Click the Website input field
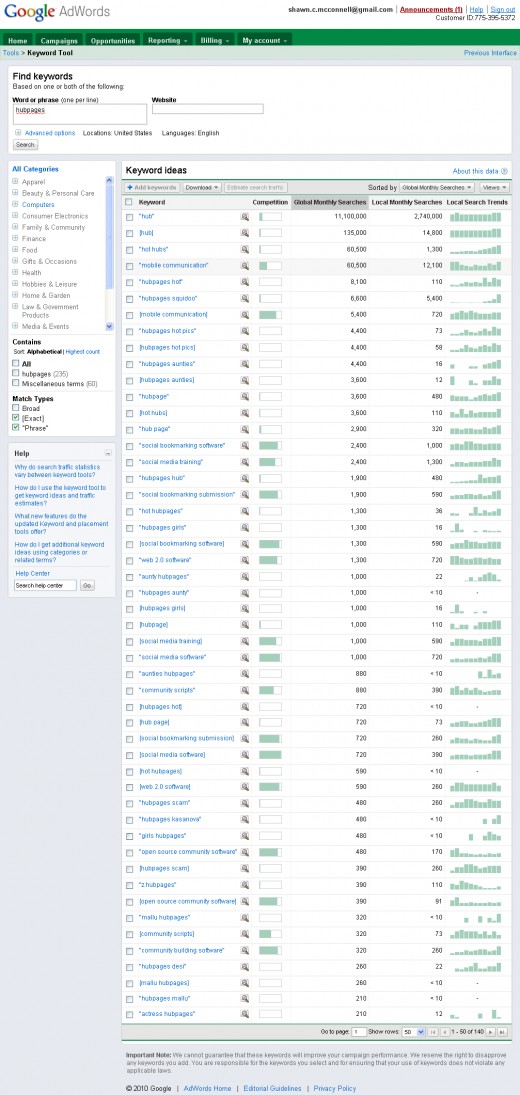The height and width of the screenshot is (1095, 520). pos(207,109)
